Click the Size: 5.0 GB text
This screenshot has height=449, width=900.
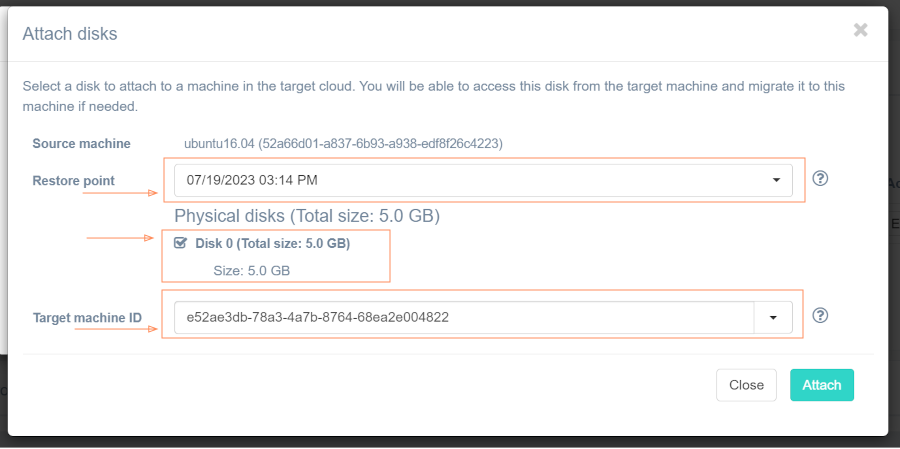[x=252, y=270]
